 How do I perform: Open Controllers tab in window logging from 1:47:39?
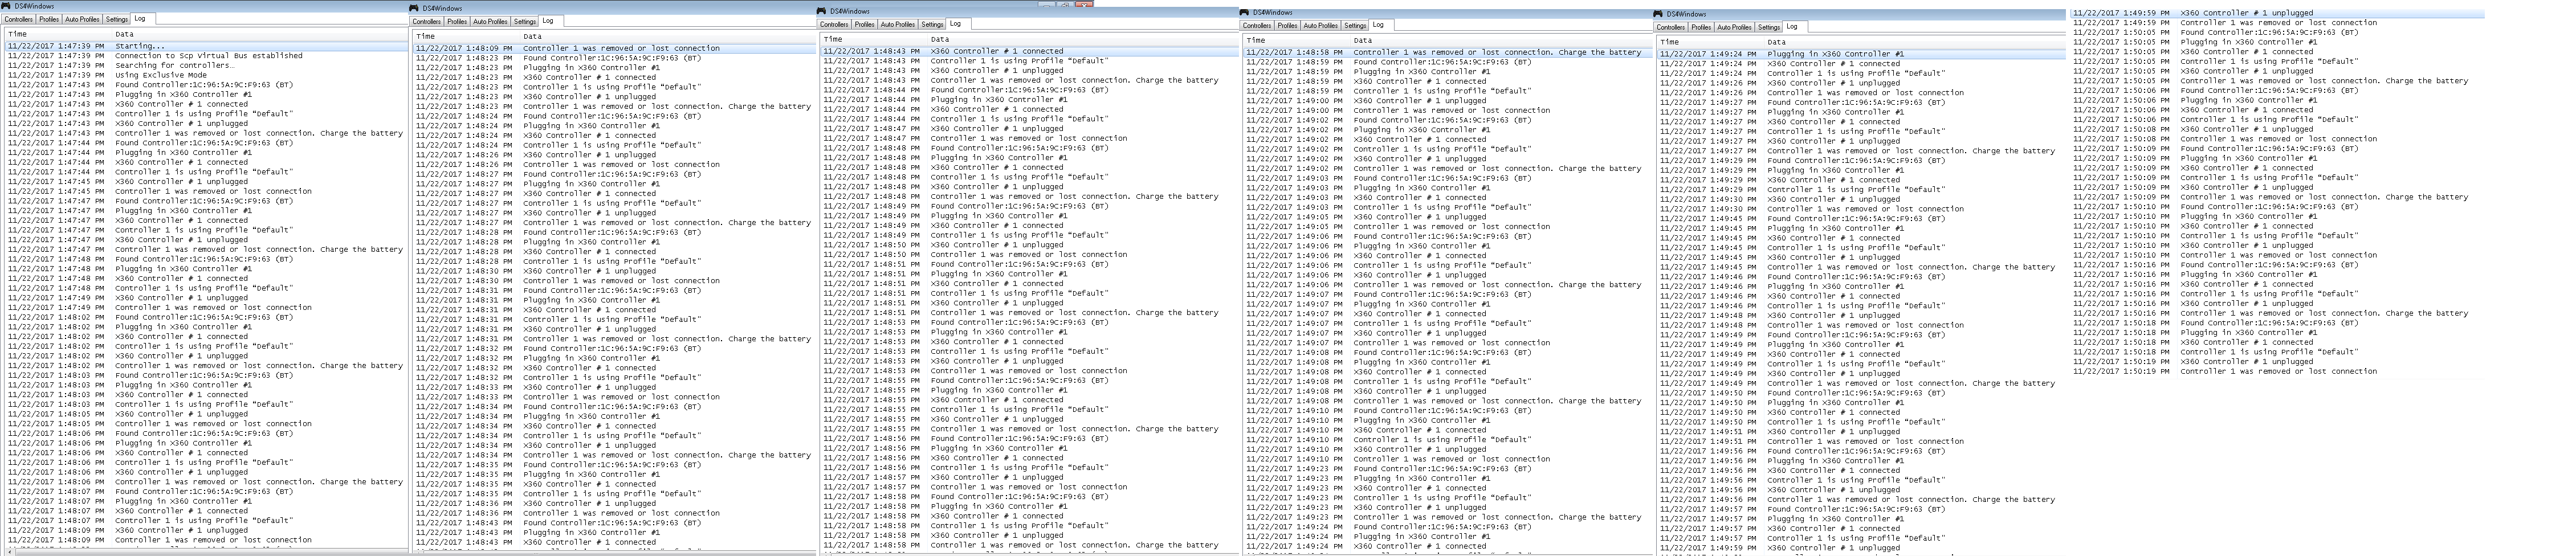click(x=19, y=19)
